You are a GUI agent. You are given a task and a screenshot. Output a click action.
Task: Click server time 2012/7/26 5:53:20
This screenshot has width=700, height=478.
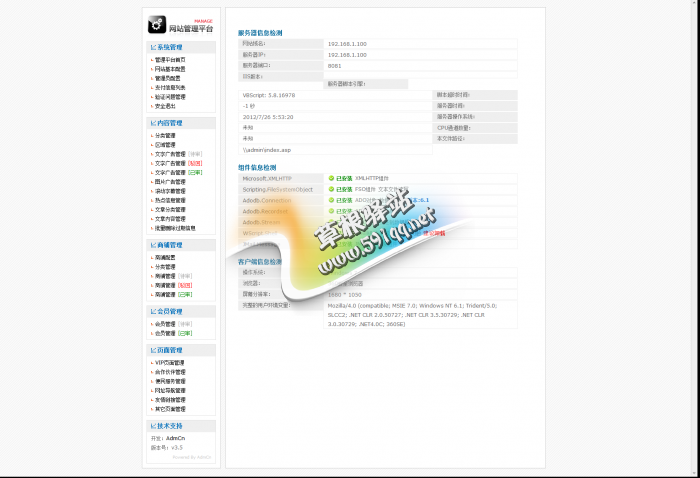[268, 117]
